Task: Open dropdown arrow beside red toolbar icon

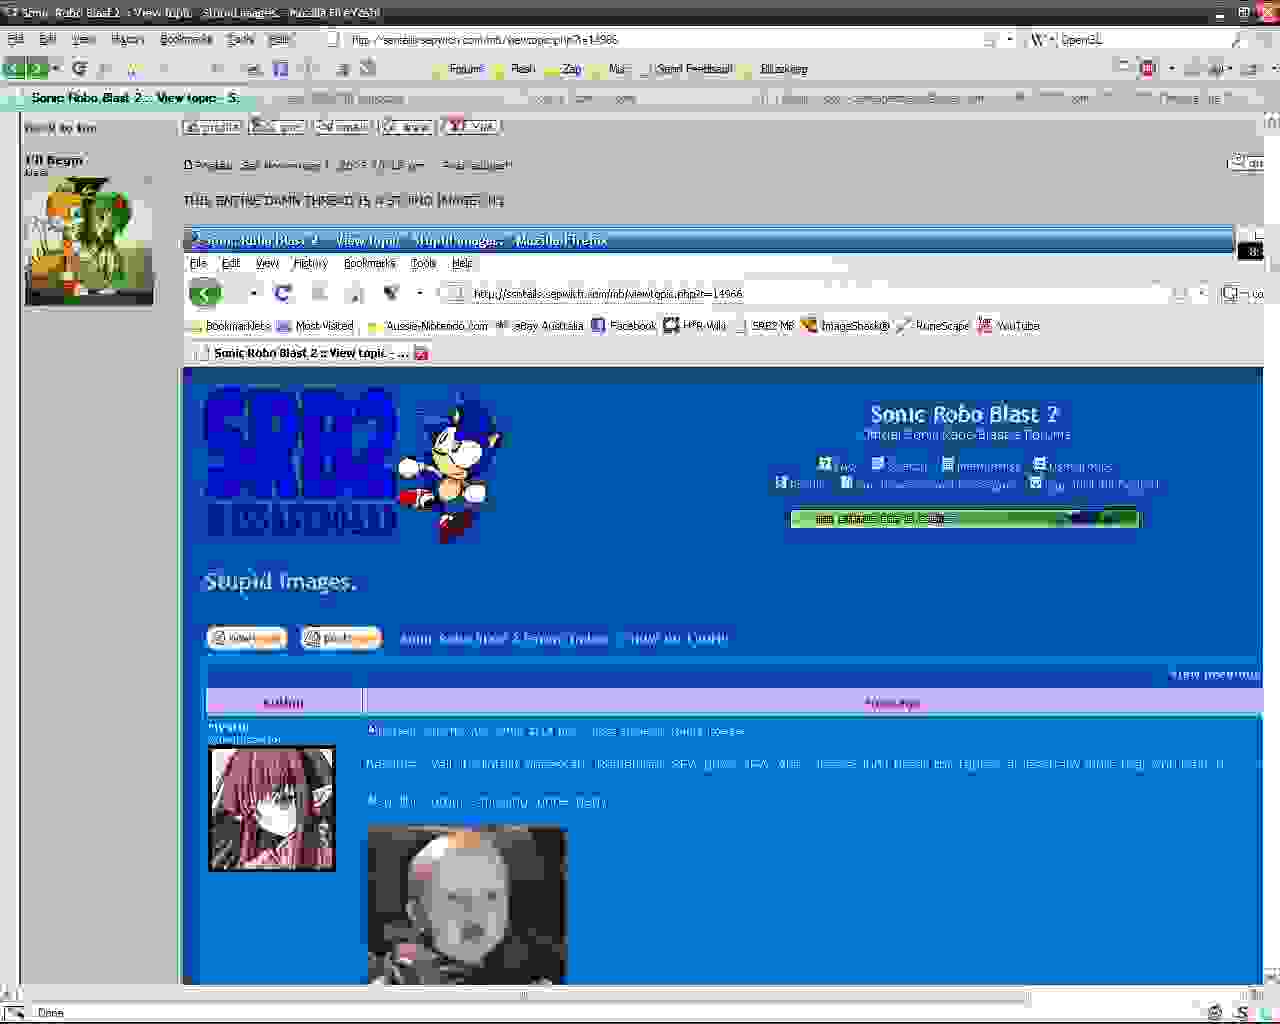Action: [1170, 69]
